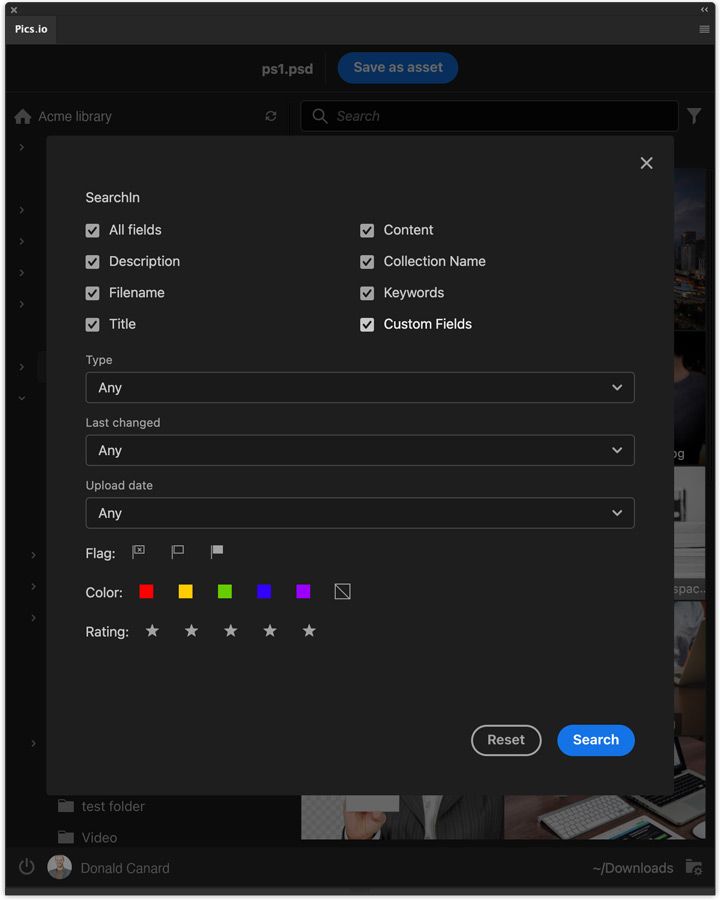The height and width of the screenshot is (900, 720).
Task: Select the Pics.io panel tab
Action: (x=31, y=29)
